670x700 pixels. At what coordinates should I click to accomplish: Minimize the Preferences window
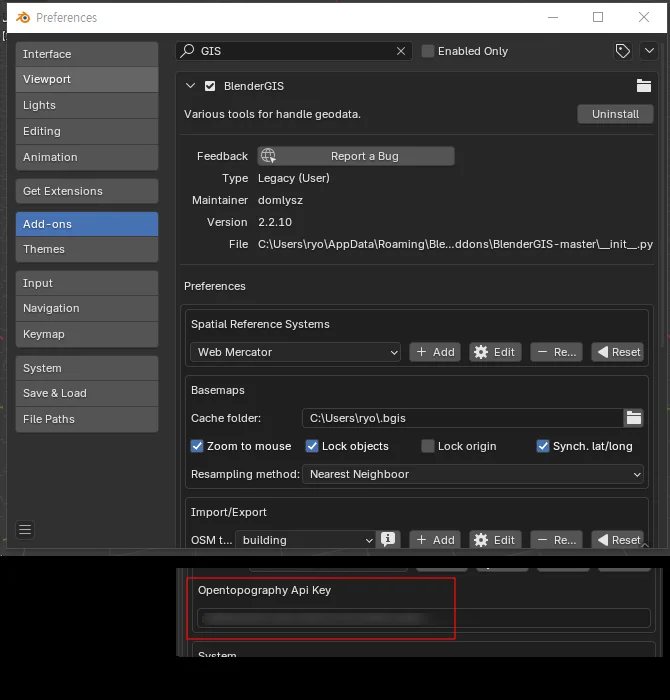[553, 17]
